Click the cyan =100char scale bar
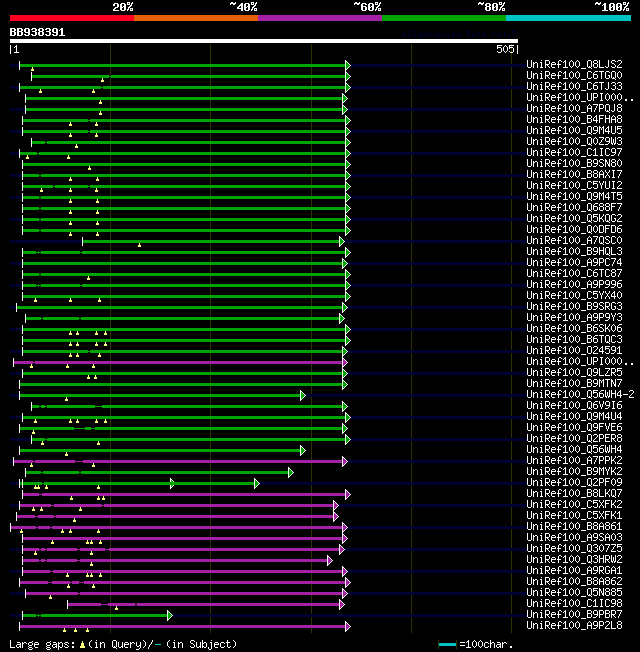The width and height of the screenshot is (640, 652). (x=447, y=645)
